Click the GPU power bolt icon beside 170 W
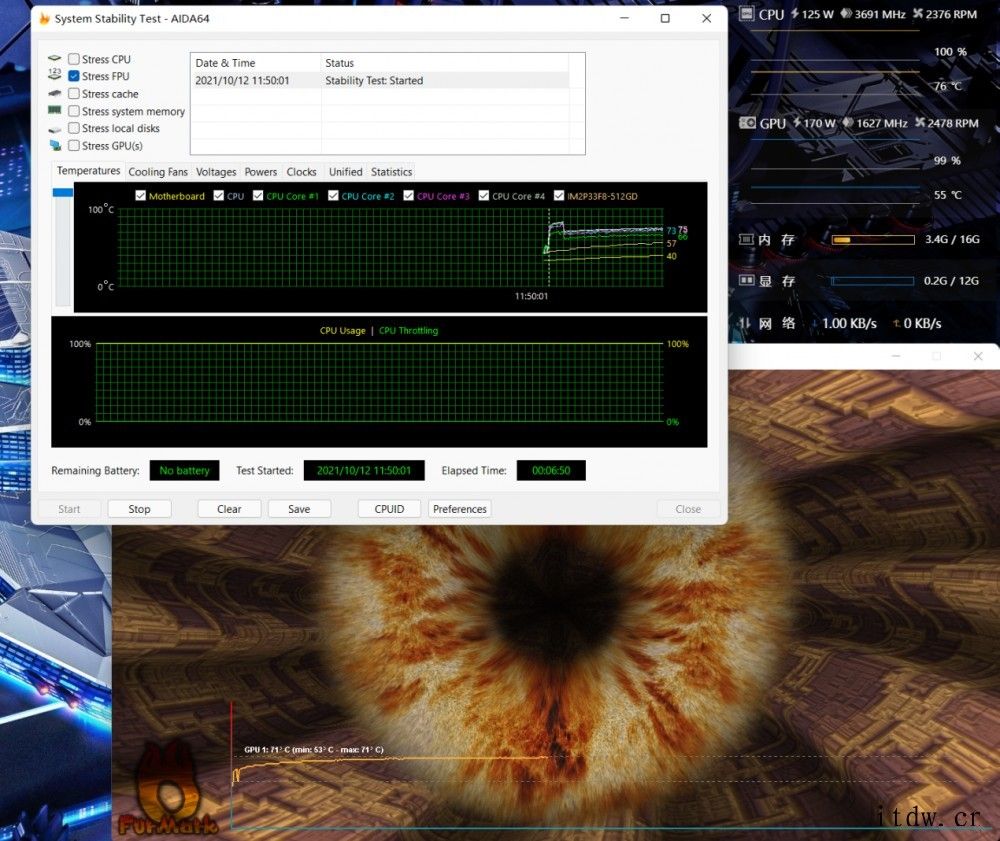This screenshot has width=1000, height=841. click(x=797, y=122)
